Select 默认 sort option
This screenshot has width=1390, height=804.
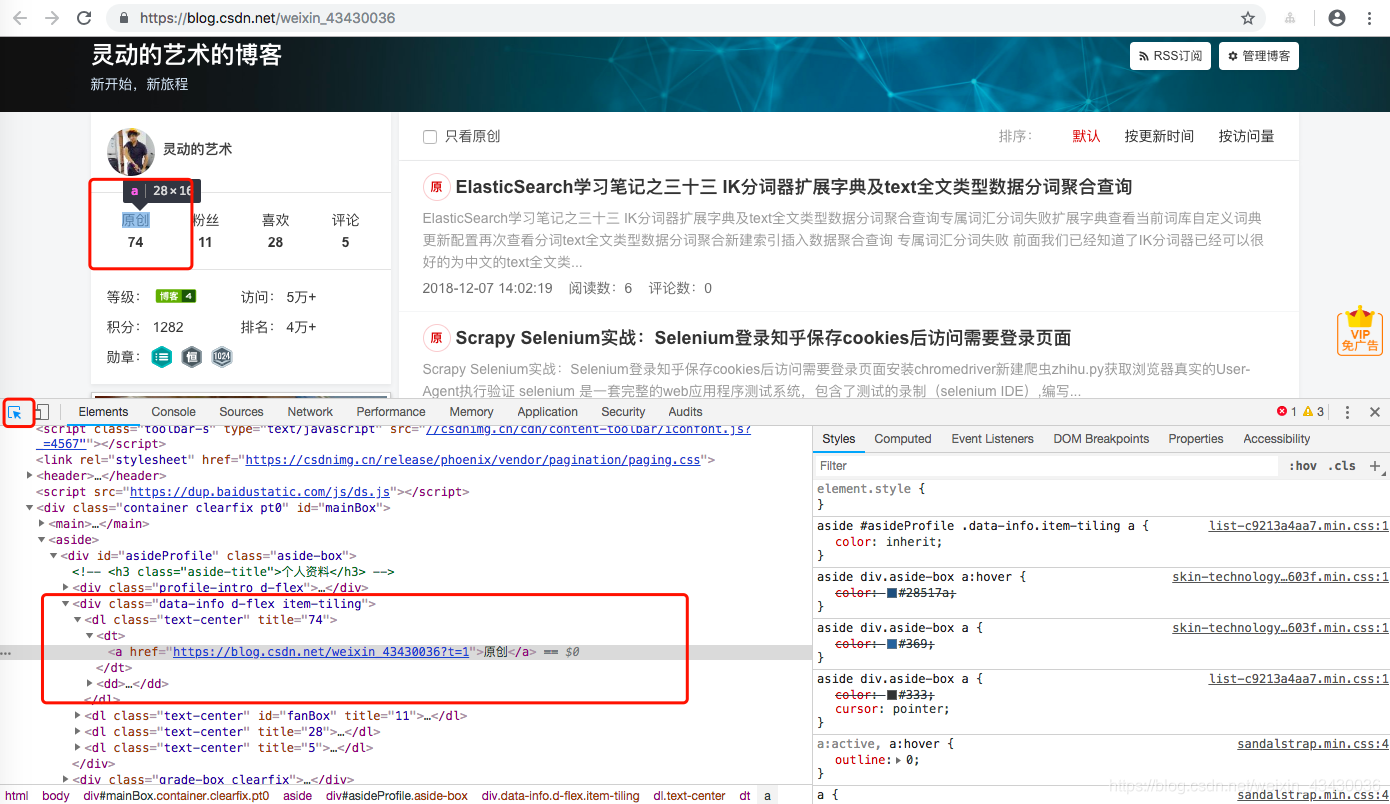pyautogui.click(x=1086, y=136)
